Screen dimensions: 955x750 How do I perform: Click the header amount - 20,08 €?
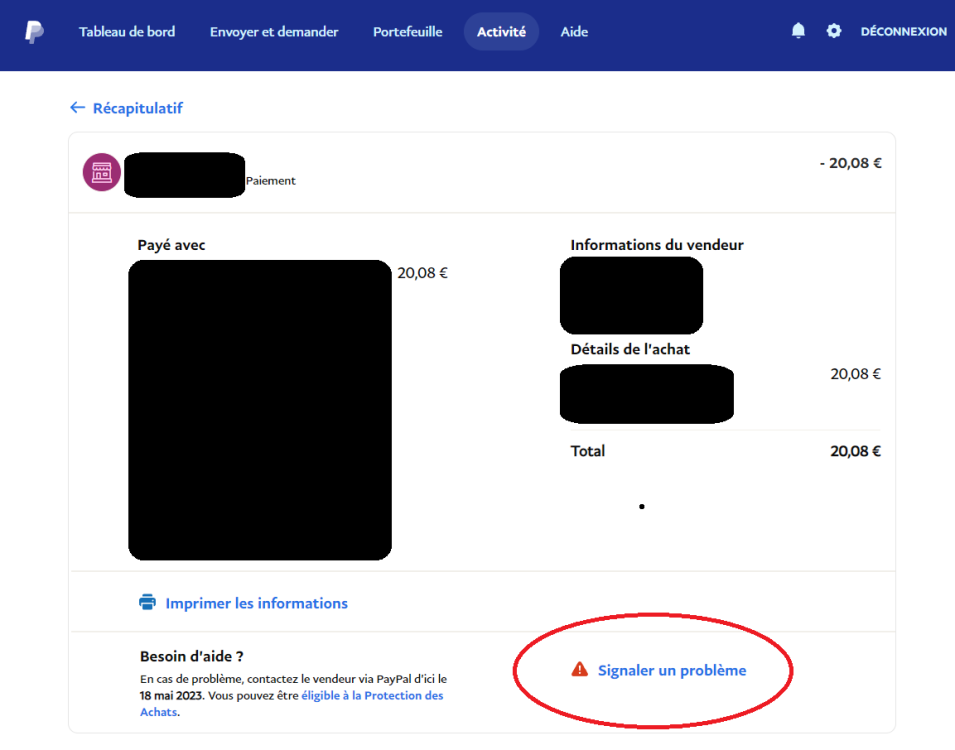pos(851,163)
